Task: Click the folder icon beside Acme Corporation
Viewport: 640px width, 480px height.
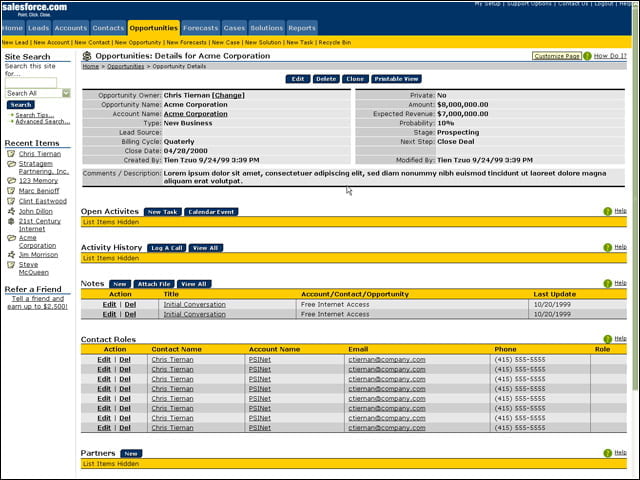Action: (11, 238)
